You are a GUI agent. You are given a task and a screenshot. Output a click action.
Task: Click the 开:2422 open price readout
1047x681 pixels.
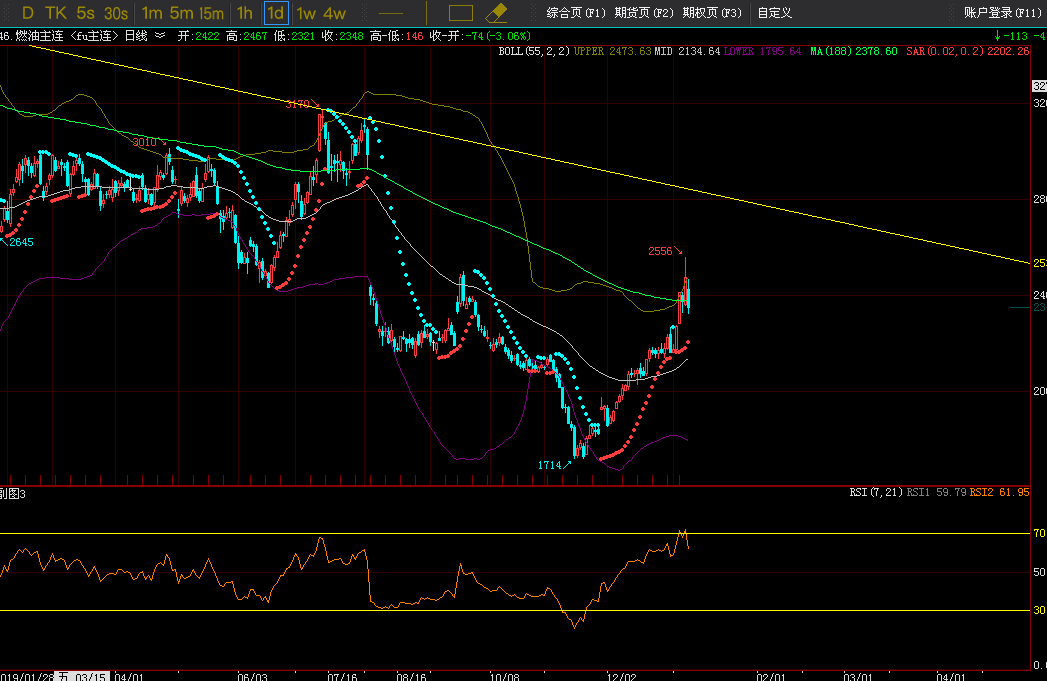198,36
